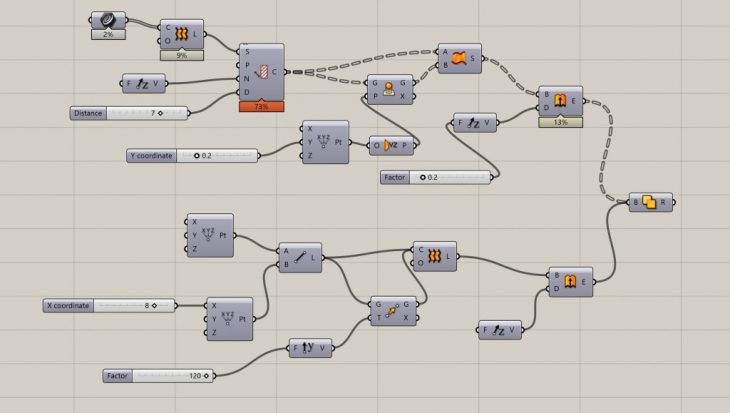The image size is (730, 413).
Task: Click the Y coordinate slider
Action: 192,156
